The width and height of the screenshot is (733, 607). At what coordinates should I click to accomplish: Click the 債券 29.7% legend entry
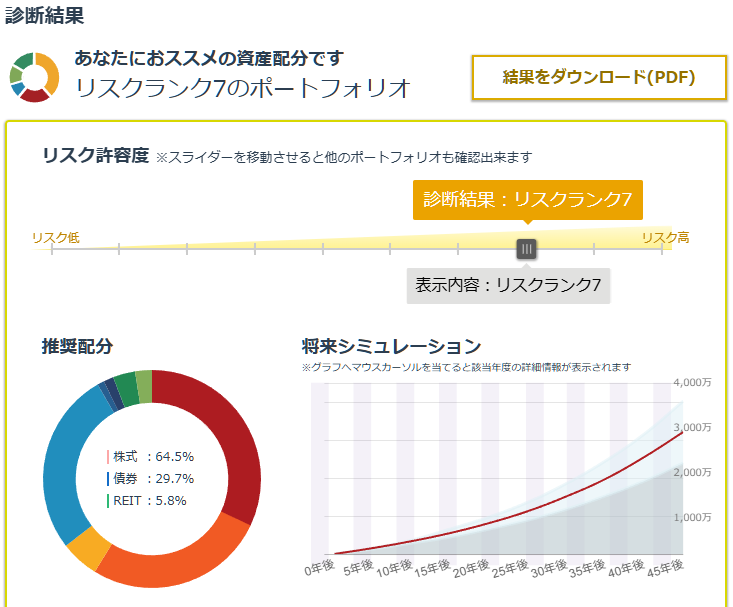click(152, 479)
